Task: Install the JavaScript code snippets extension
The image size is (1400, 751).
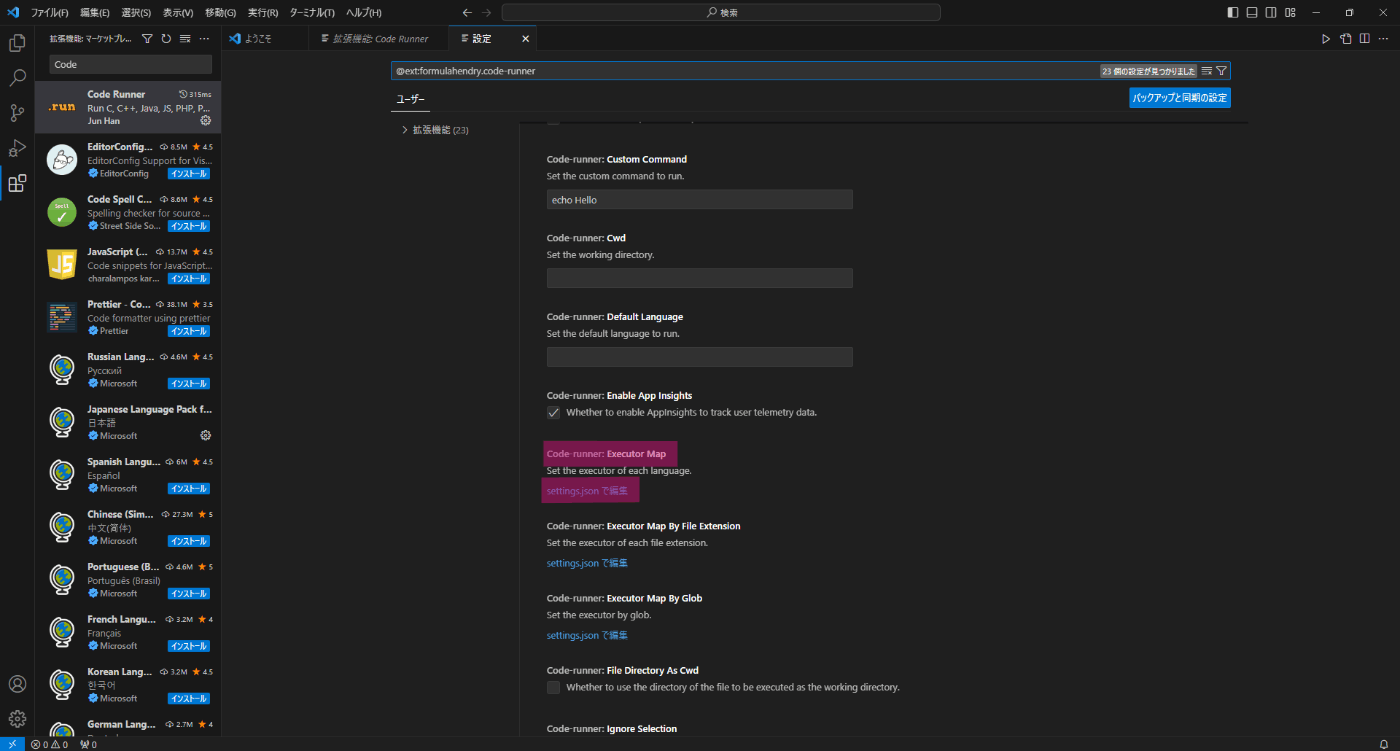Action: 188,278
